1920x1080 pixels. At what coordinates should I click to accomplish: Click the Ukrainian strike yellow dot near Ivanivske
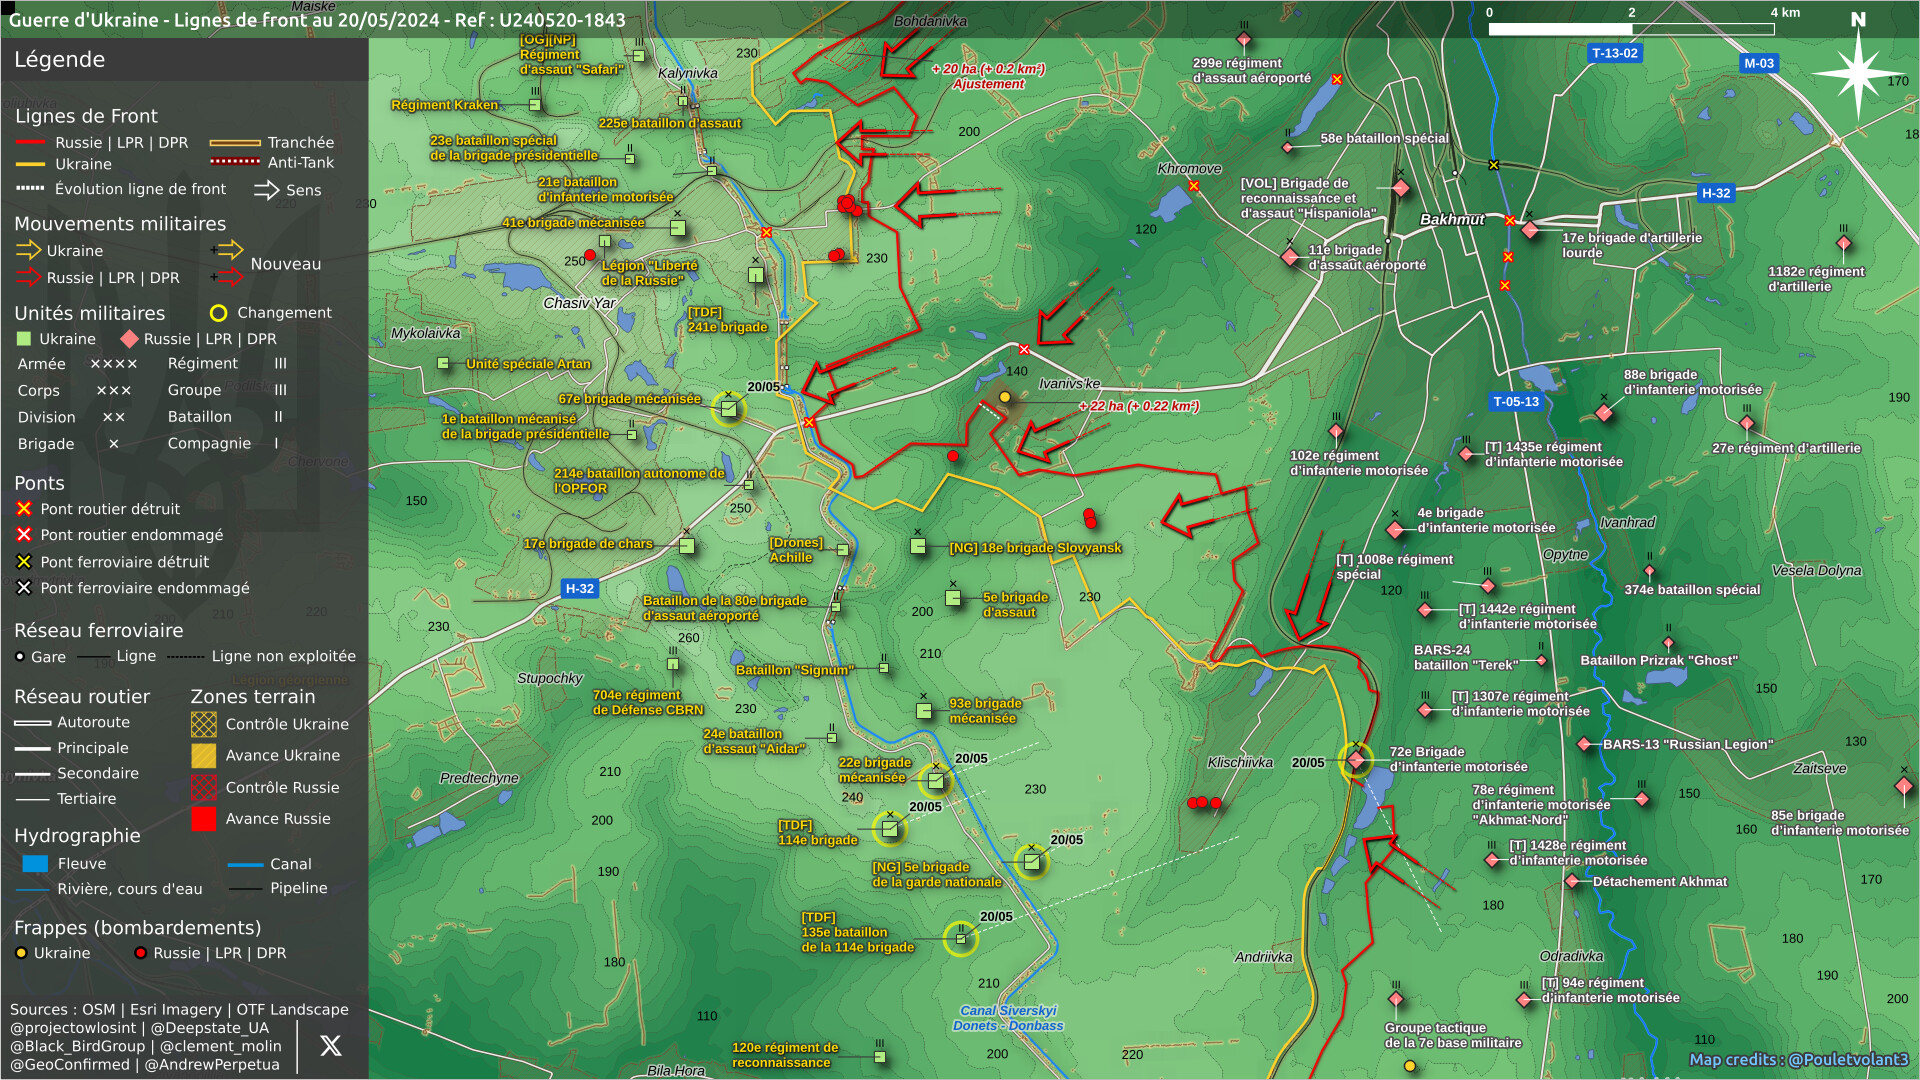[1005, 397]
